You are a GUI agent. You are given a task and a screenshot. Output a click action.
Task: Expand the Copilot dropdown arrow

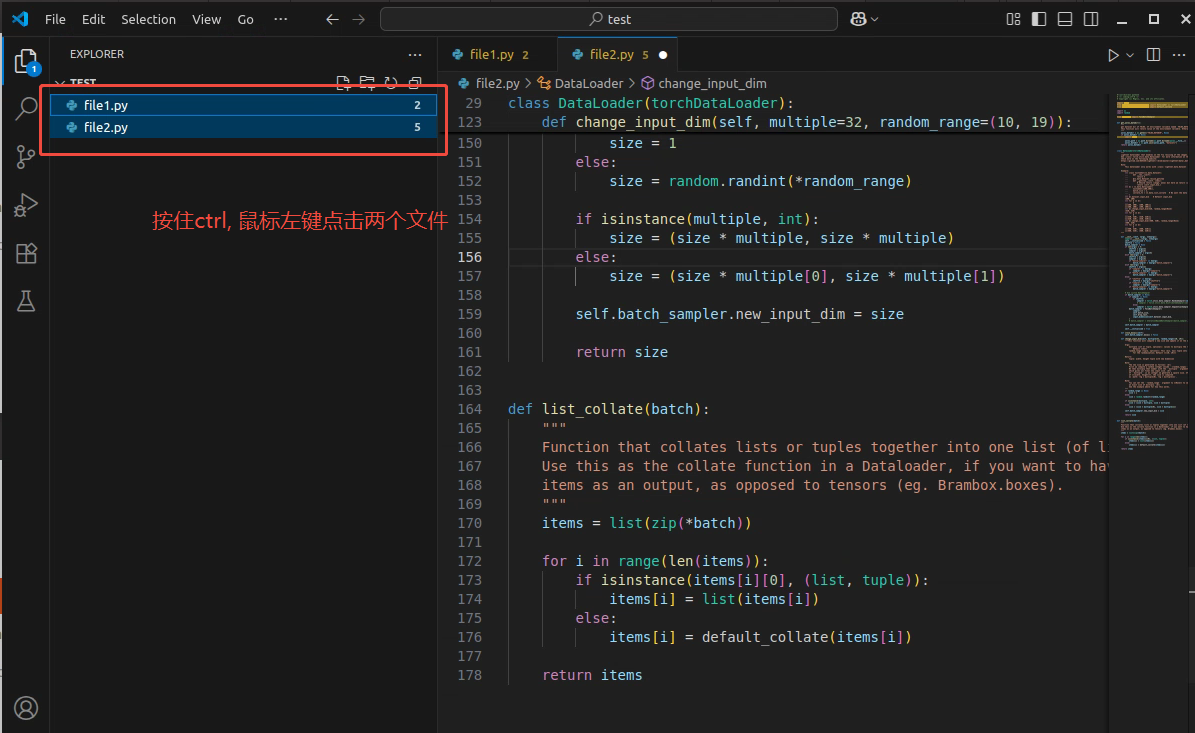point(874,19)
